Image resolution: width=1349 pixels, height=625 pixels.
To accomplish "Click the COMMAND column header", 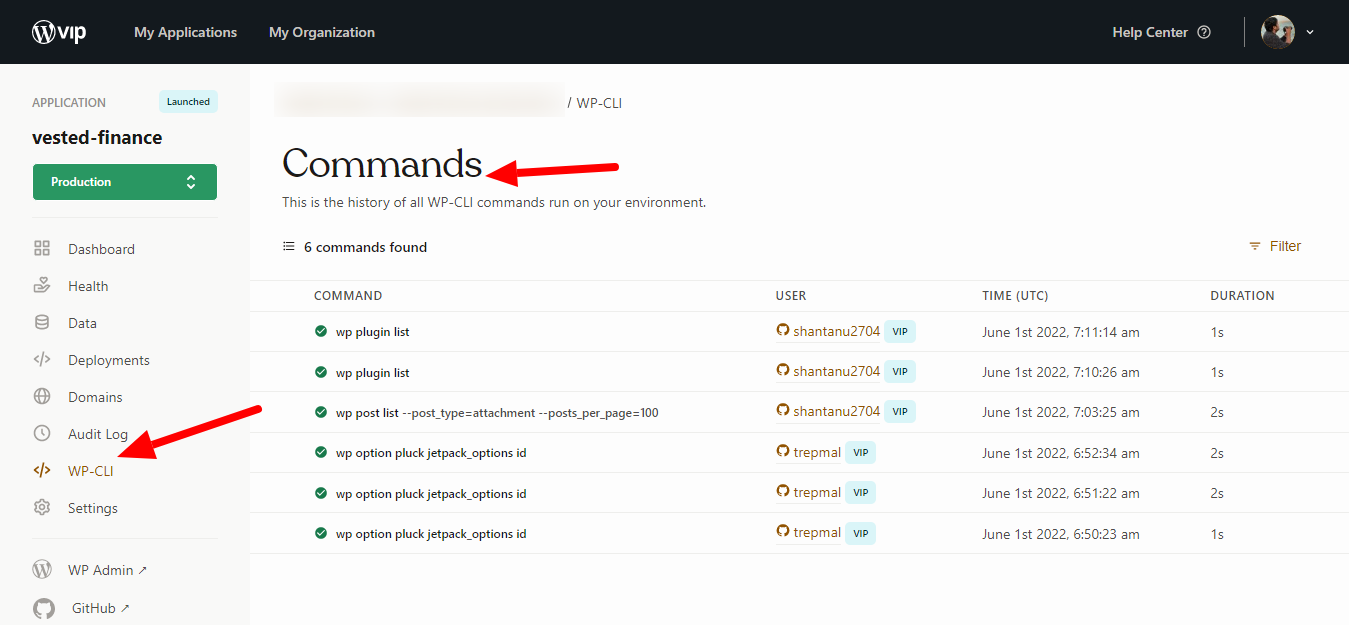I will (348, 296).
